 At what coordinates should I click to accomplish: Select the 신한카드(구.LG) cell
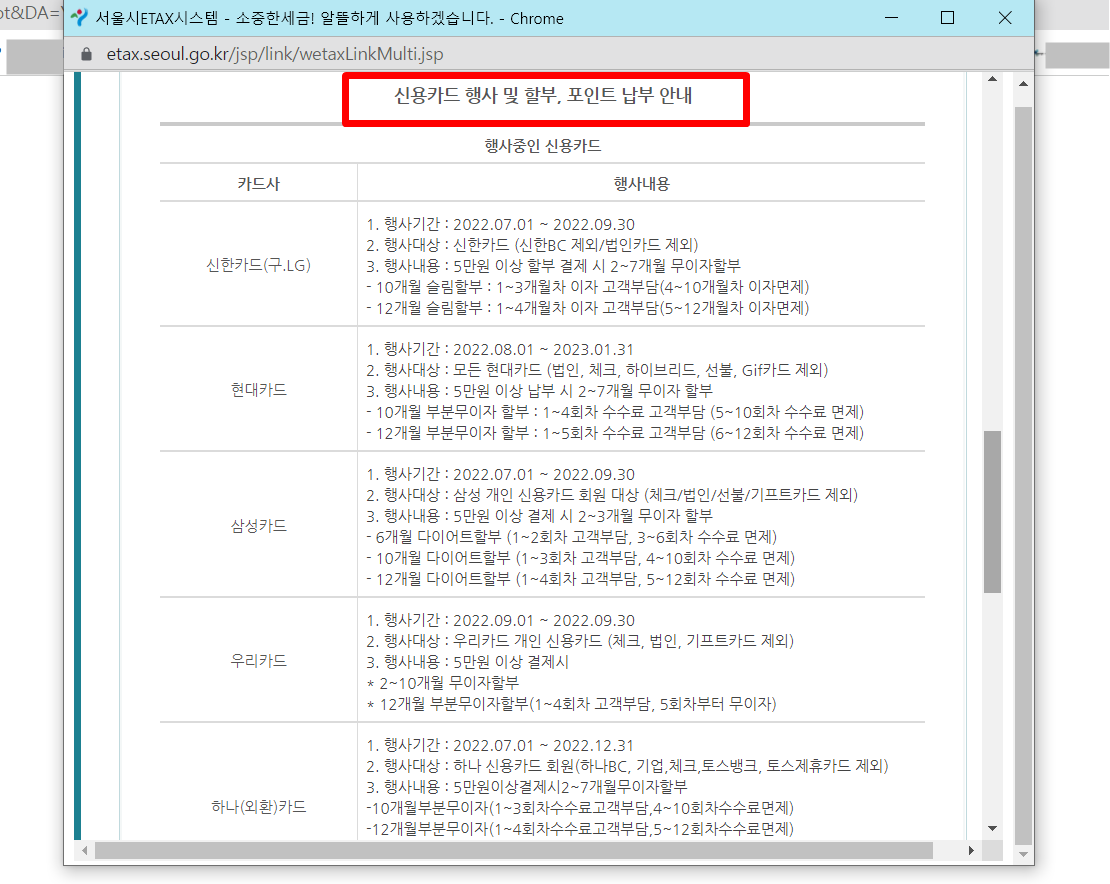click(x=258, y=265)
